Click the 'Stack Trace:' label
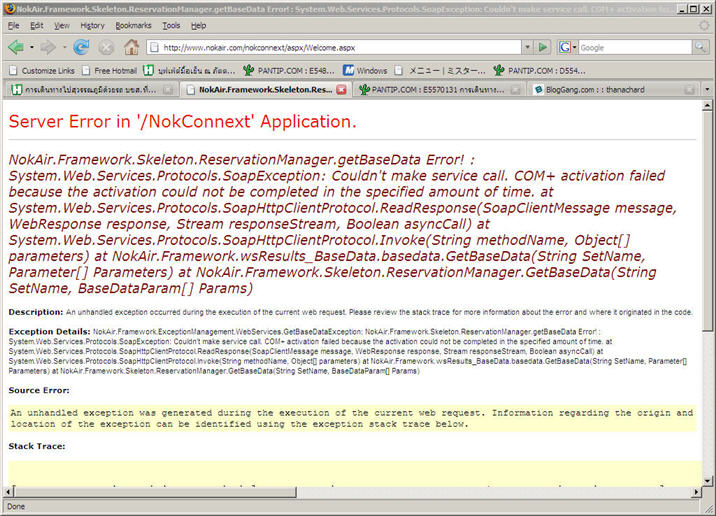This screenshot has height=516, width=716. 37,446
